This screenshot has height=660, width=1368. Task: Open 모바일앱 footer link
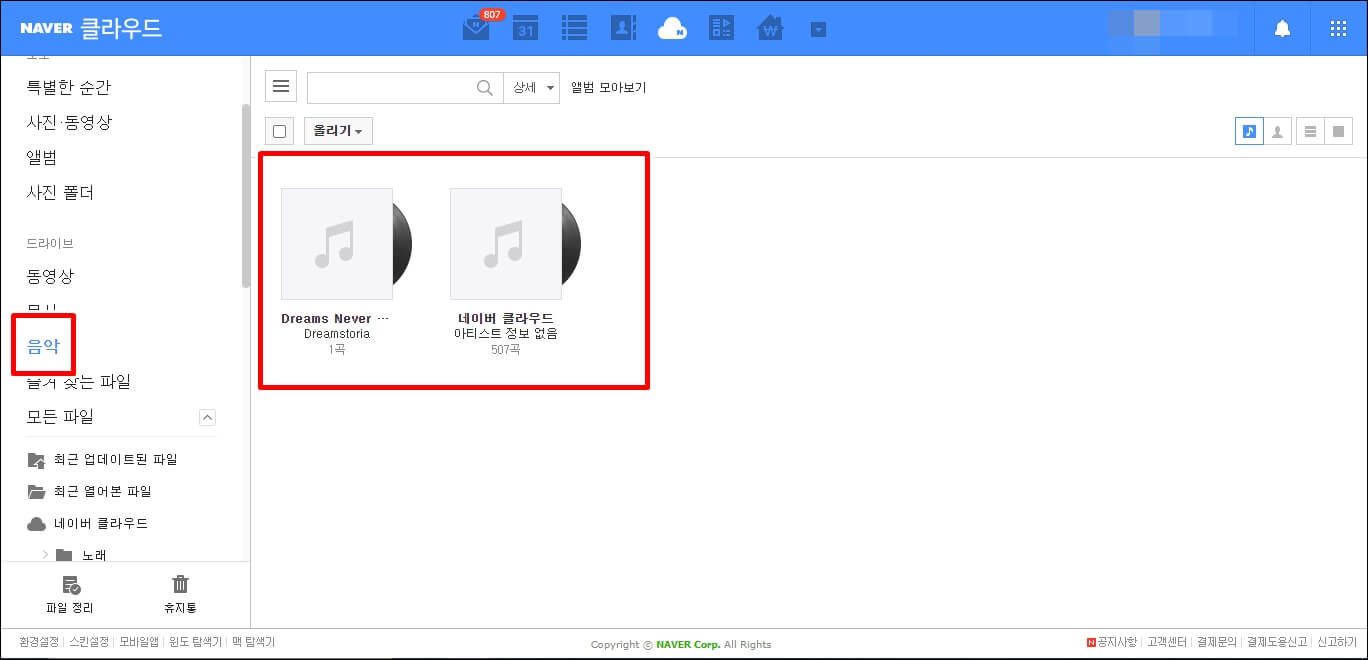coord(139,643)
